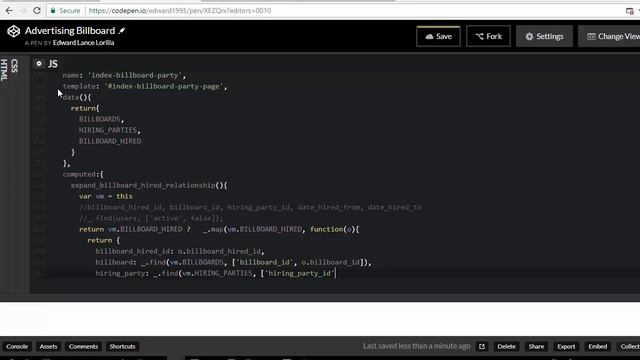Click the 'data(){' code line
Screen dimensions: 640x360
coord(77,98)
